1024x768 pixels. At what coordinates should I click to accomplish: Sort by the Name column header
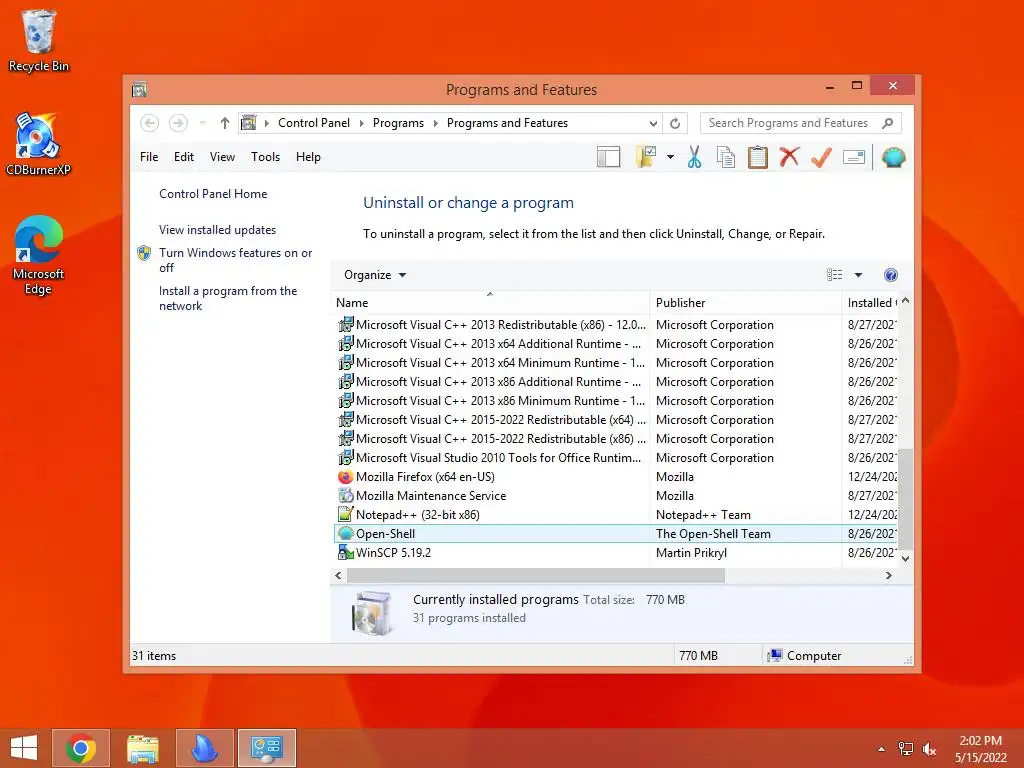490,303
